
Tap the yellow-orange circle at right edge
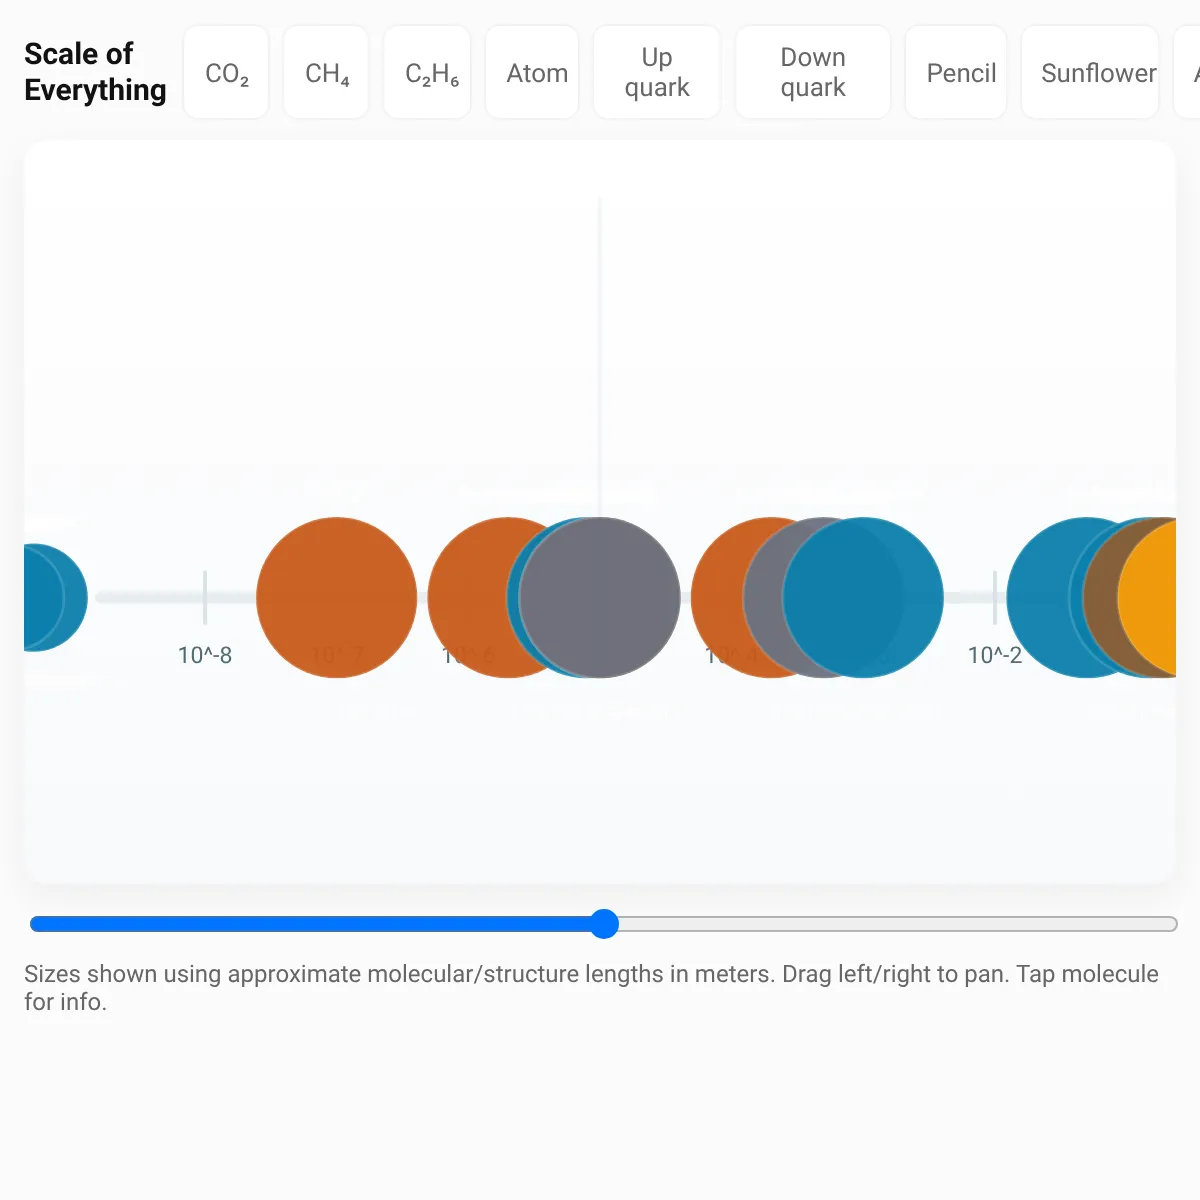(1150, 597)
